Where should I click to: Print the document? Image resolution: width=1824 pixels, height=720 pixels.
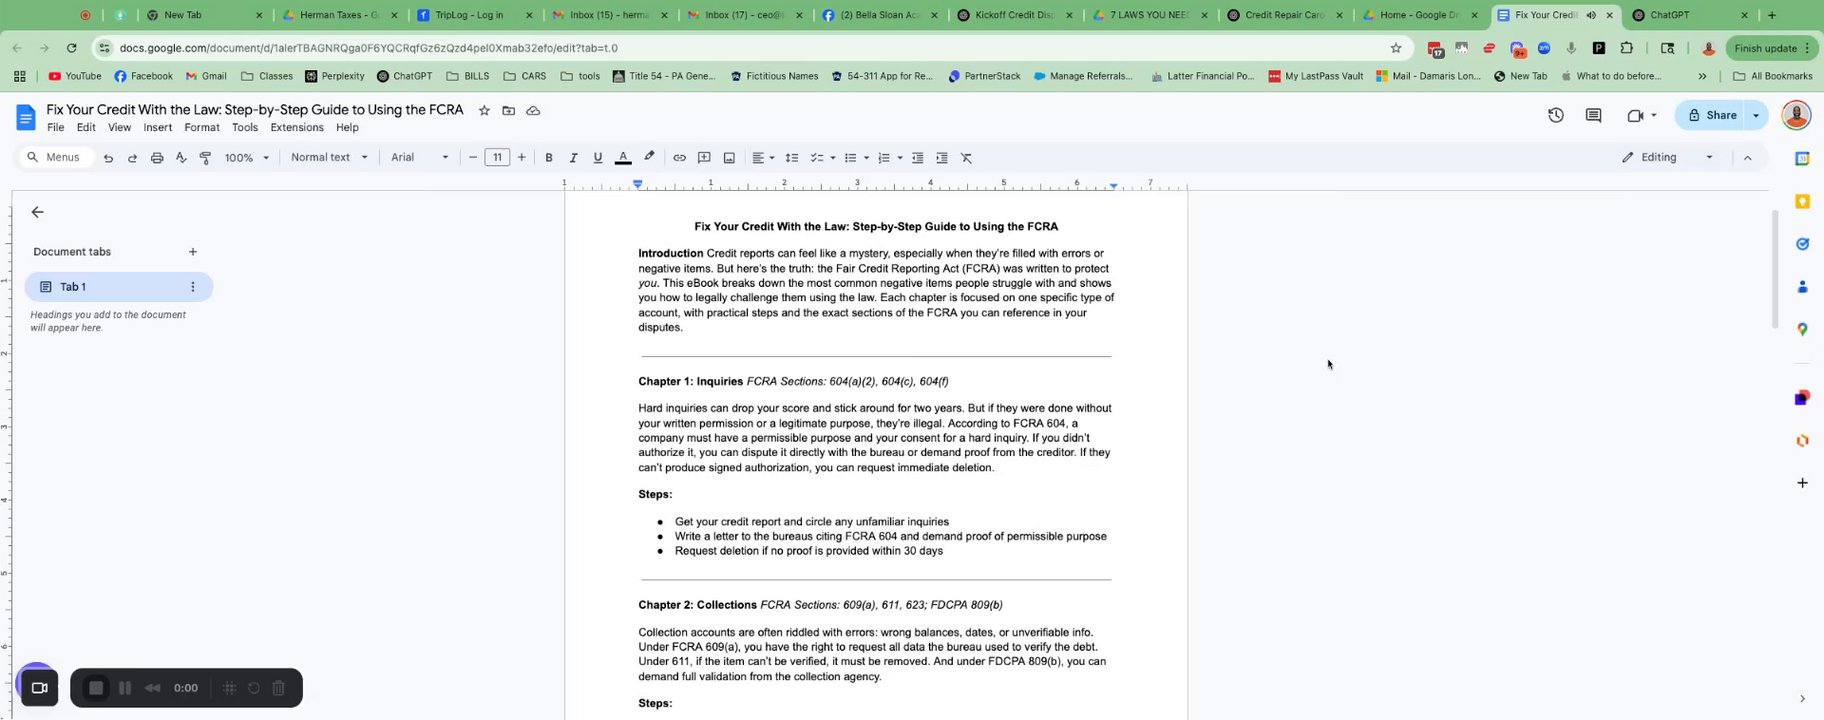pyautogui.click(x=157, y=158)
